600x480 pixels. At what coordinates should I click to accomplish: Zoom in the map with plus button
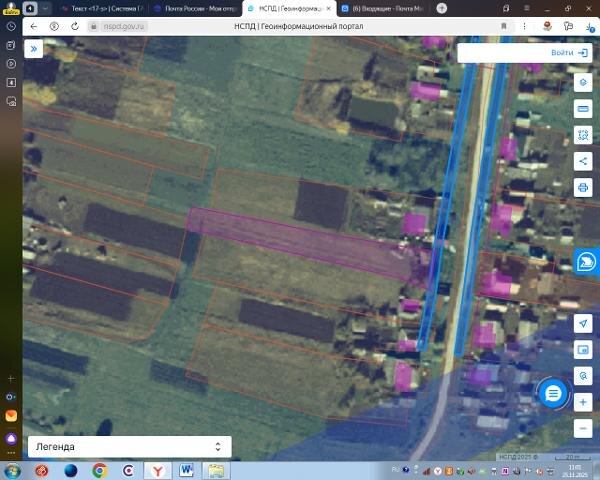coord(583,402)
